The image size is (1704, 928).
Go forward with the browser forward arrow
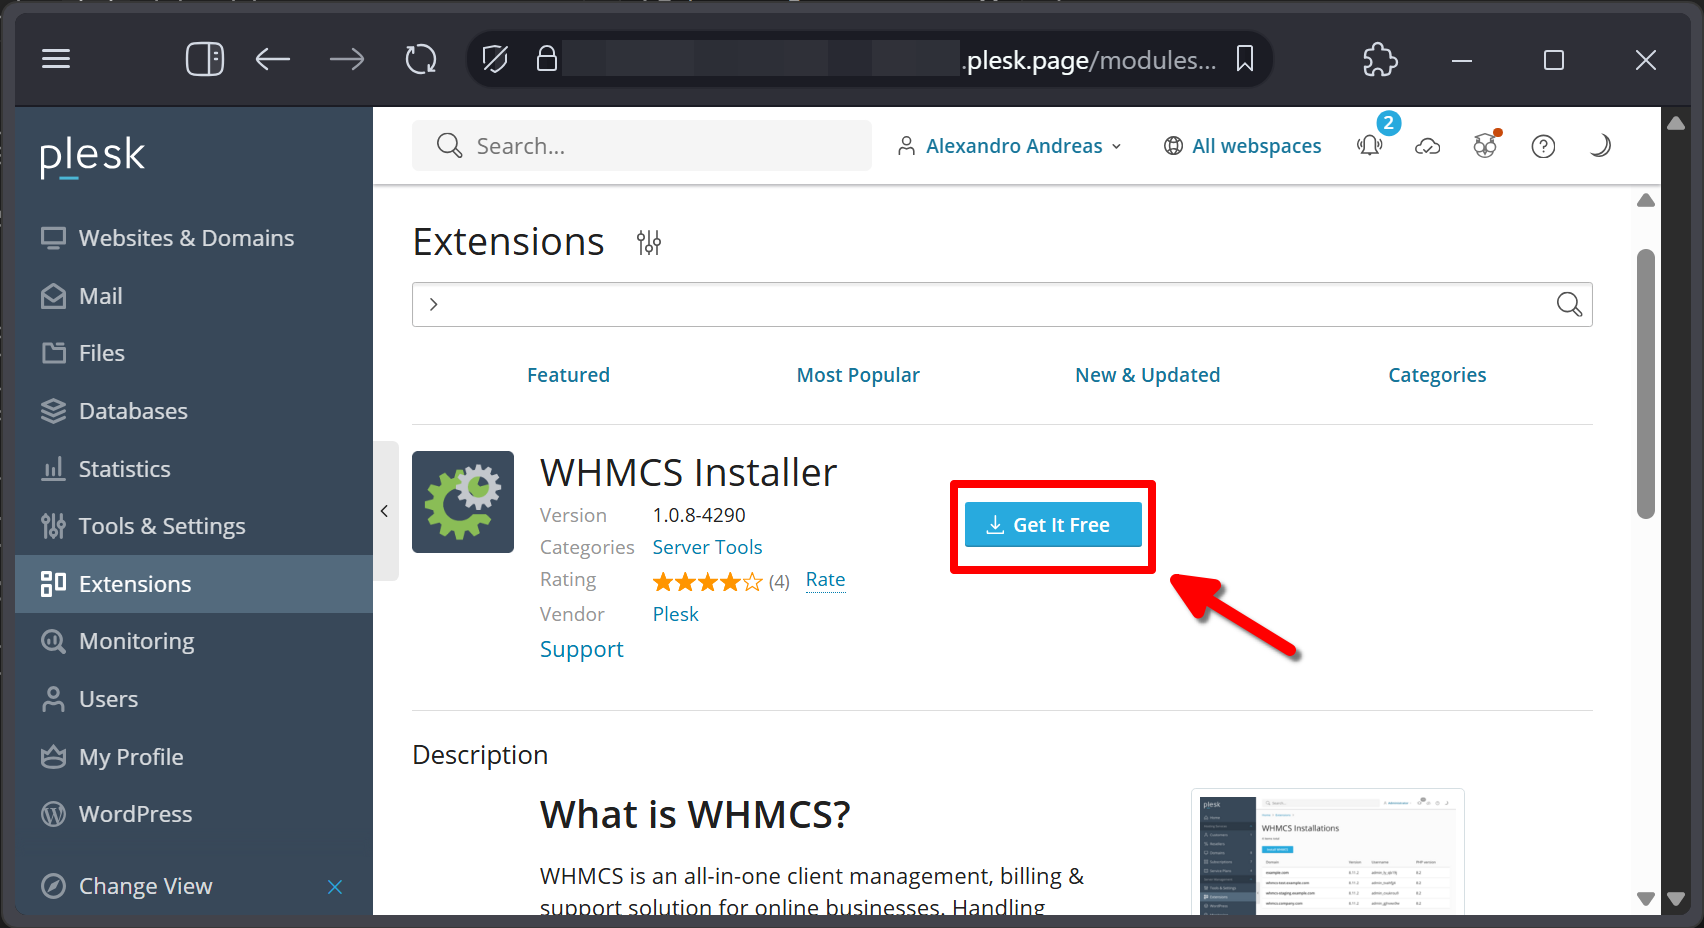(x=347, y=59)
